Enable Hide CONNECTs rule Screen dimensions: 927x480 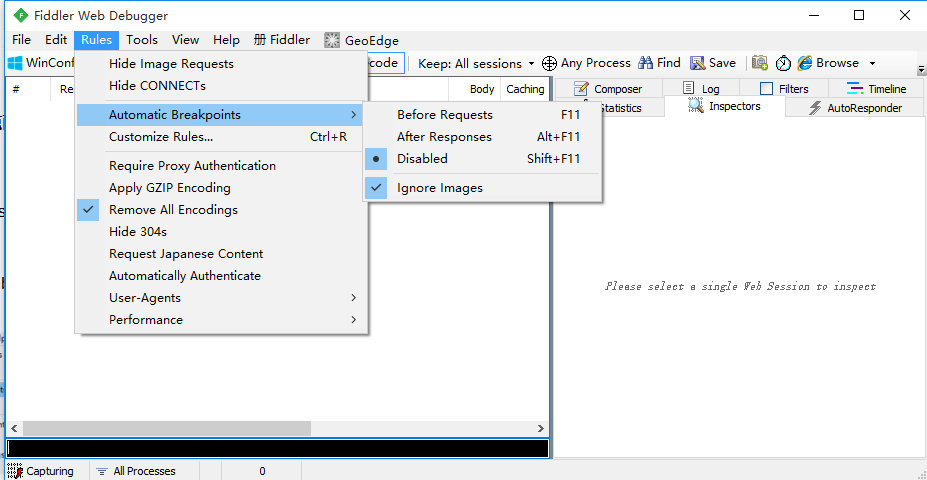click(x=221, y=86)
